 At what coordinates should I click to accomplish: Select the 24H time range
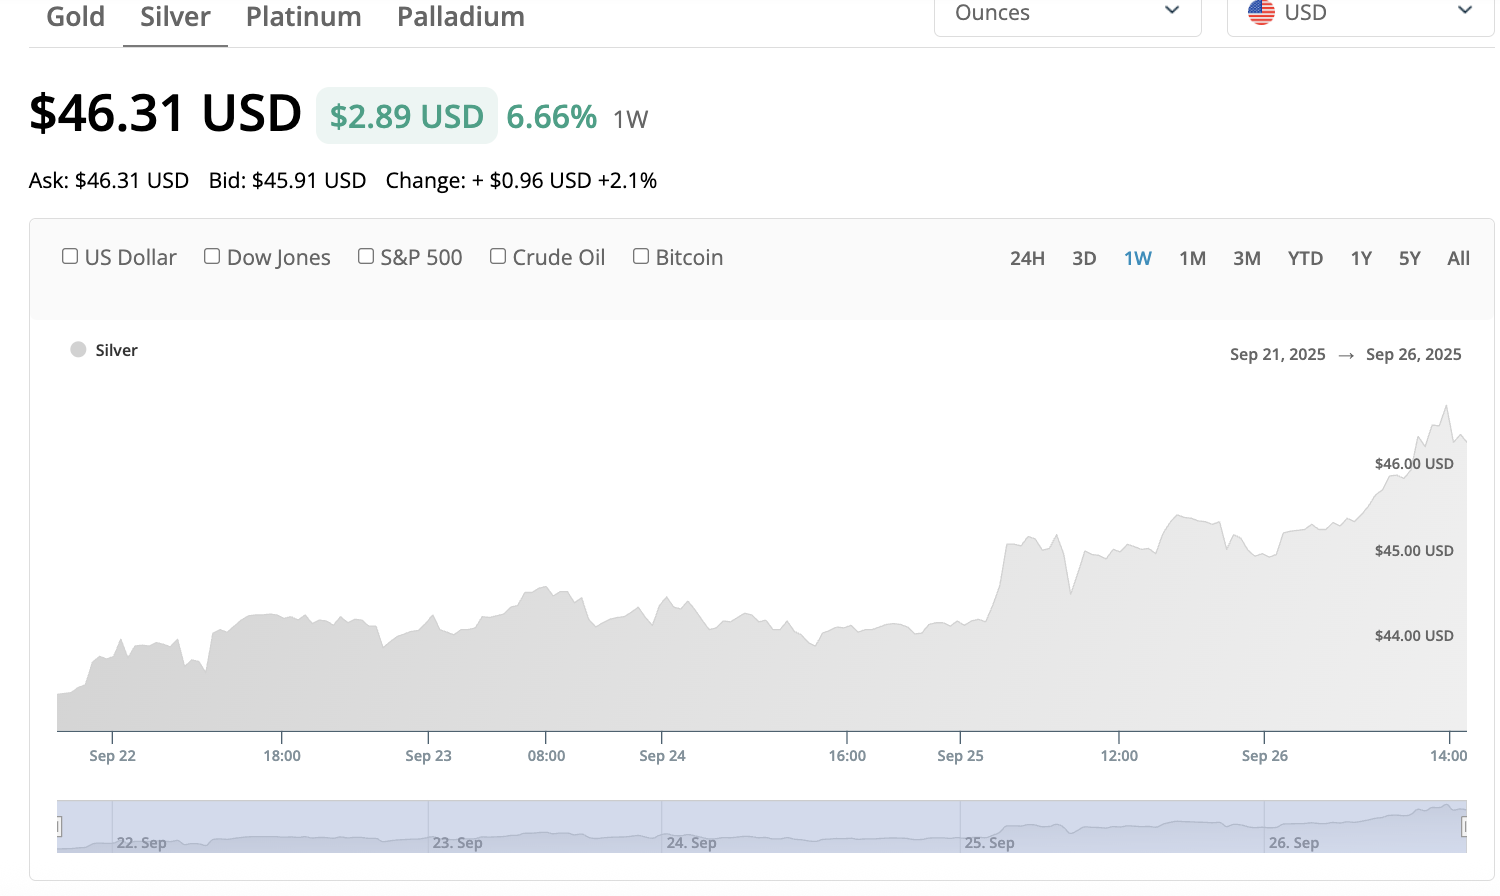pyautogui.click(x=1027, y=258)
